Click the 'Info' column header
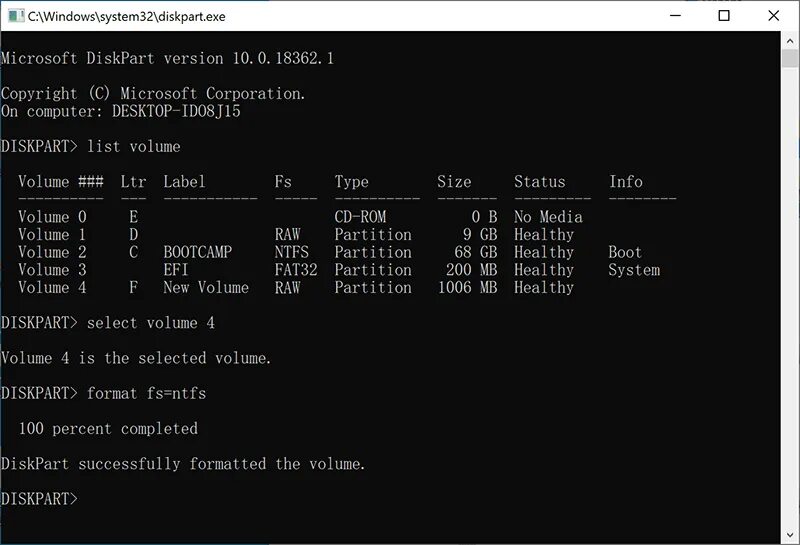Image resolution: width=800 pixels, height=545 pixels. pyautogui.click(x=626, y=182)
